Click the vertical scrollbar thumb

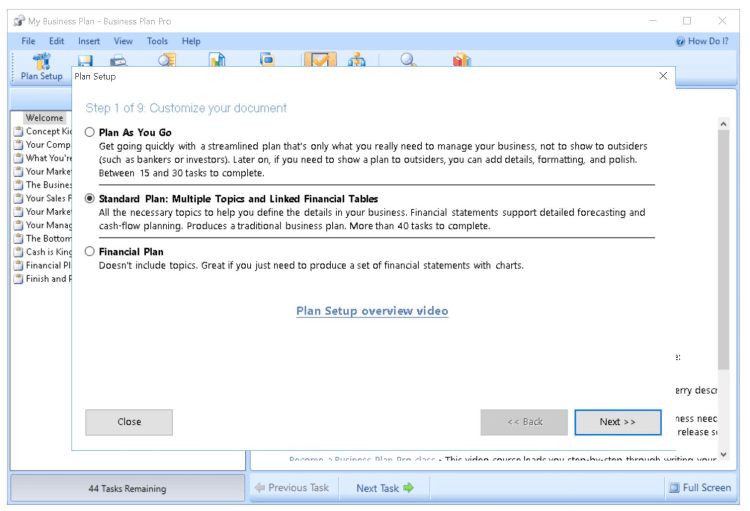pos(723,250)
